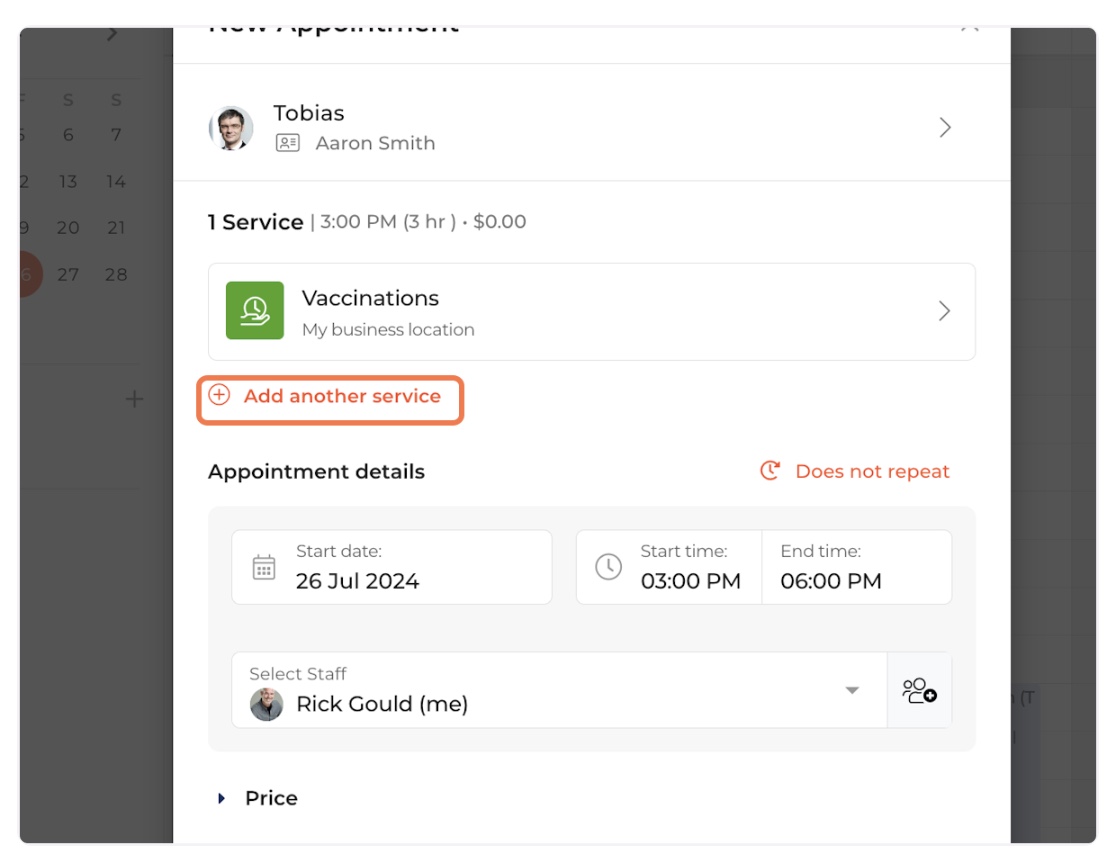Click Tobias's profile avatar photo

click(231, 128)
